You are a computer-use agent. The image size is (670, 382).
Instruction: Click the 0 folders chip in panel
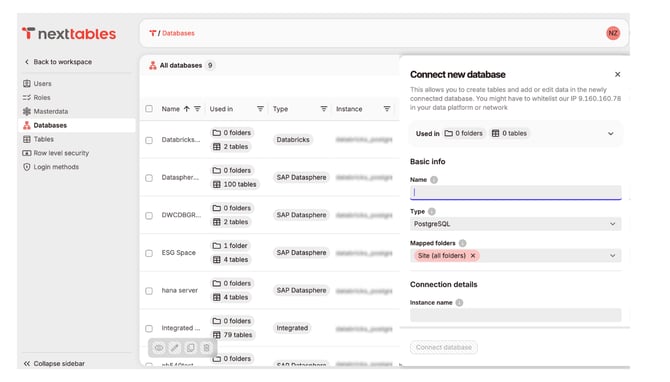[464, 133]
